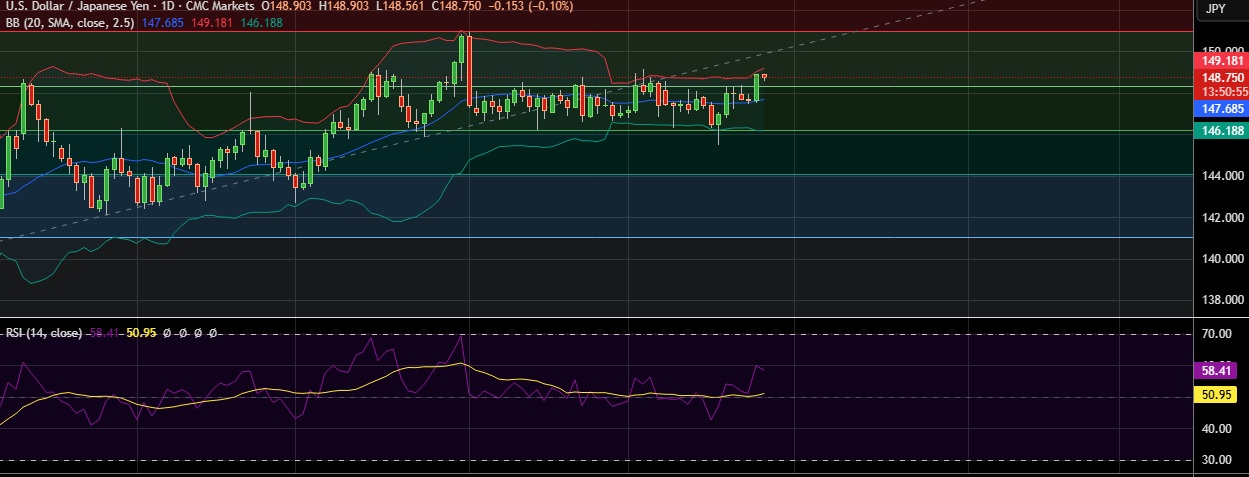Select the BB (20, SMA, close, 2.5) indicator legend
The width and height of the screenshot is (1249, 477).
[x=68, y=21]
